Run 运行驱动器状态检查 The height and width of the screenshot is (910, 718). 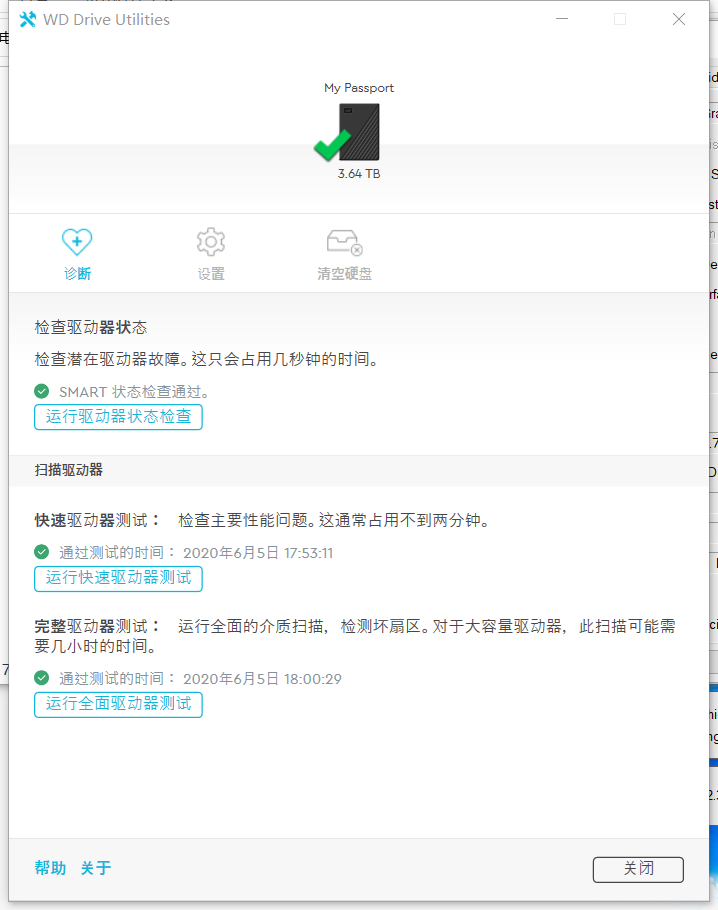118,417
